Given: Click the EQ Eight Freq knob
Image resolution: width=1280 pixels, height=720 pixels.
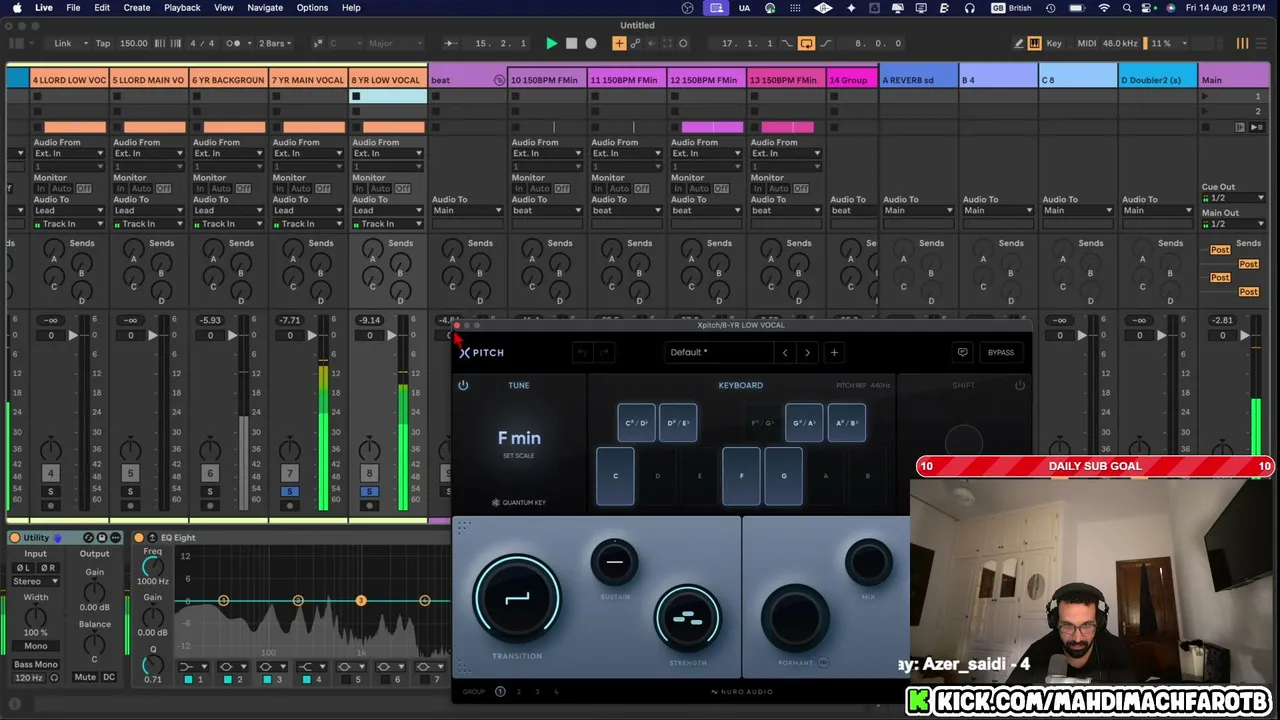Looking at the screenshot, I should tap(153, 565).
